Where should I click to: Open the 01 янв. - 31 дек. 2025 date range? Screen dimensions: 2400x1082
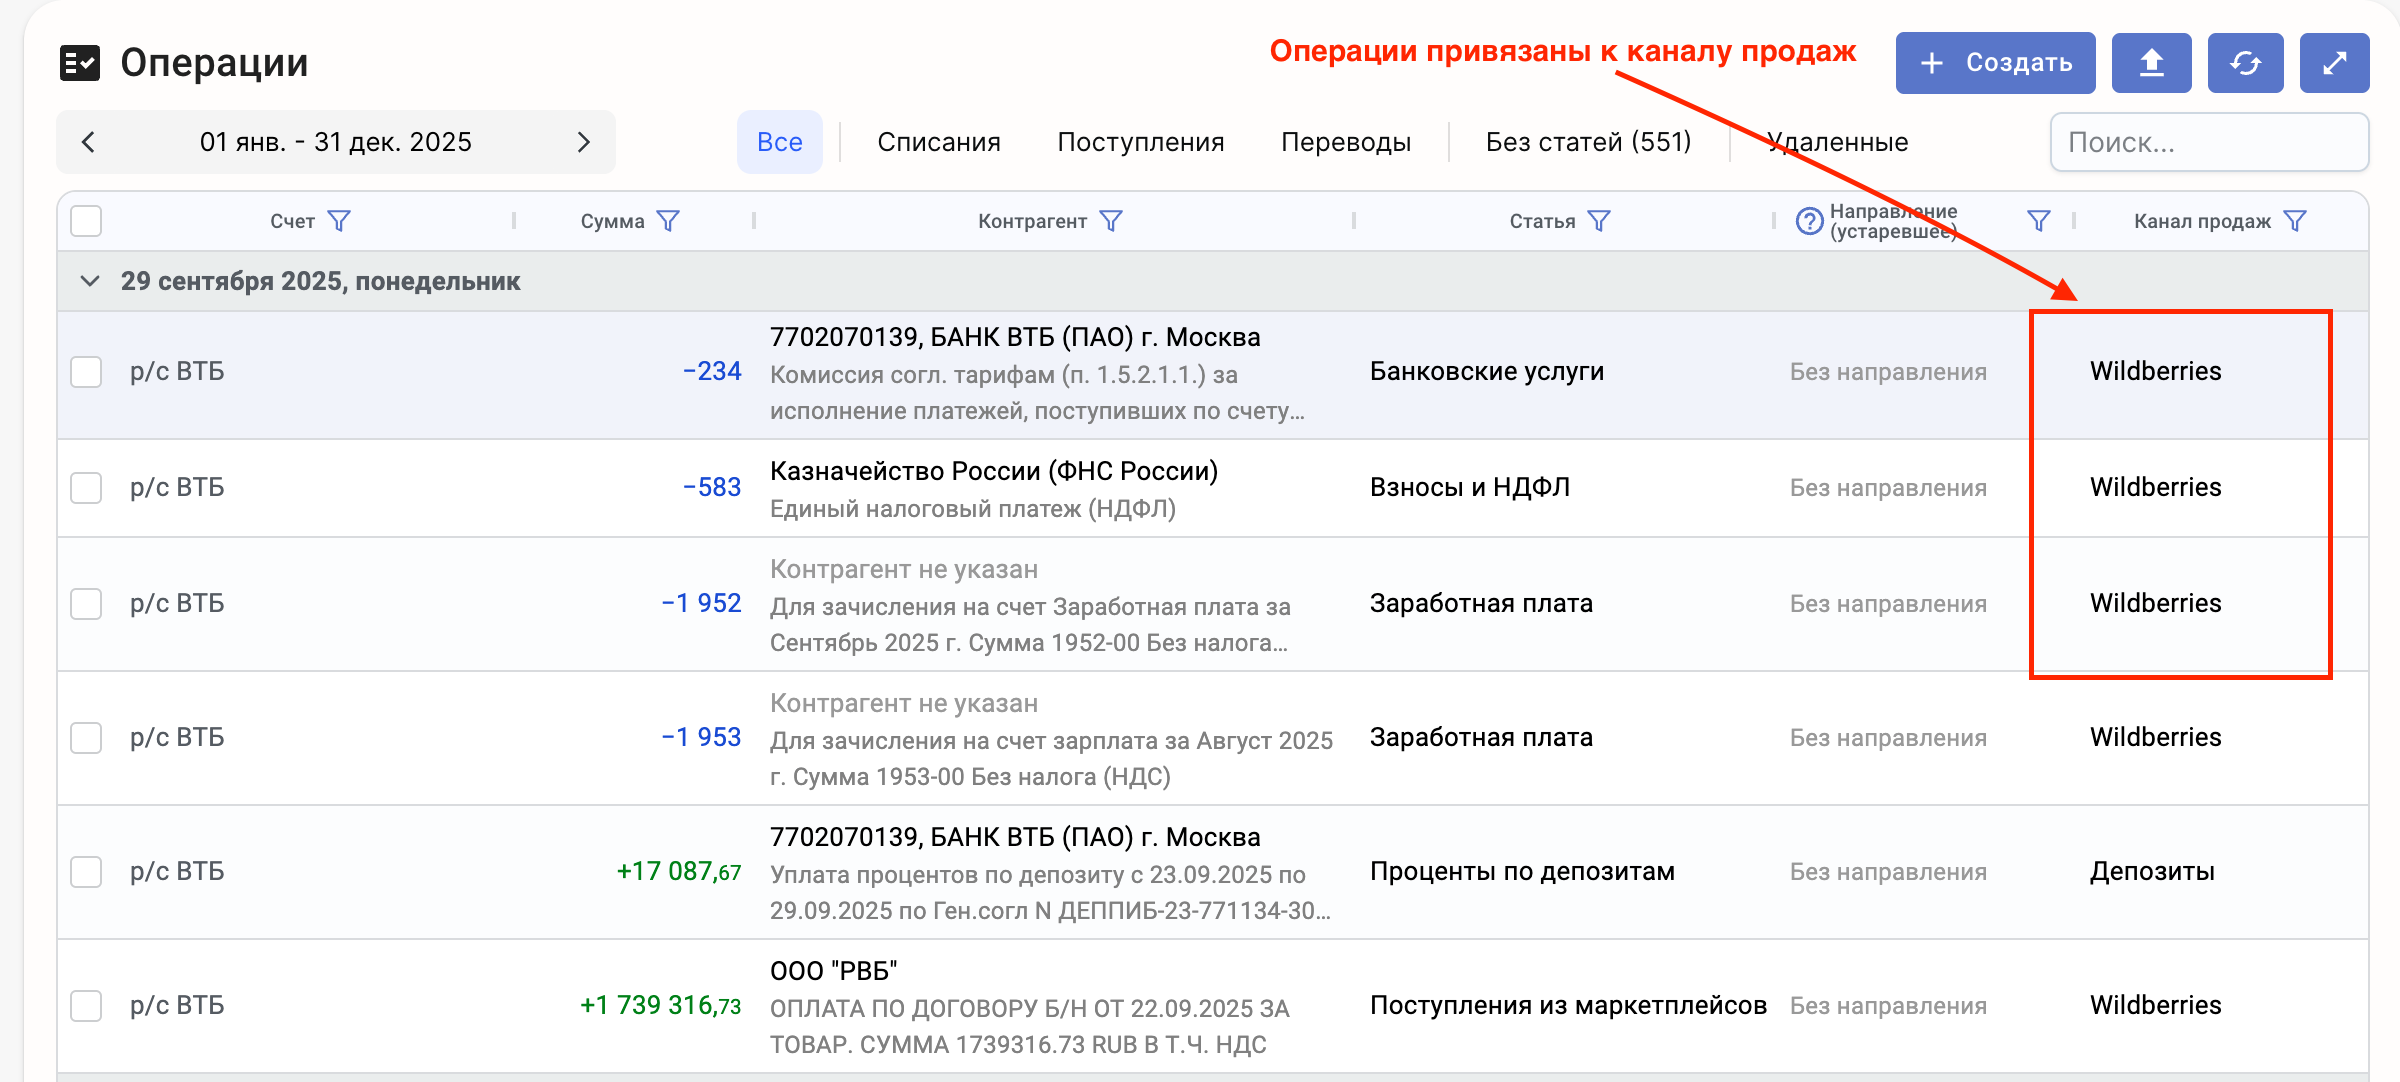click(x=336, y=142)
